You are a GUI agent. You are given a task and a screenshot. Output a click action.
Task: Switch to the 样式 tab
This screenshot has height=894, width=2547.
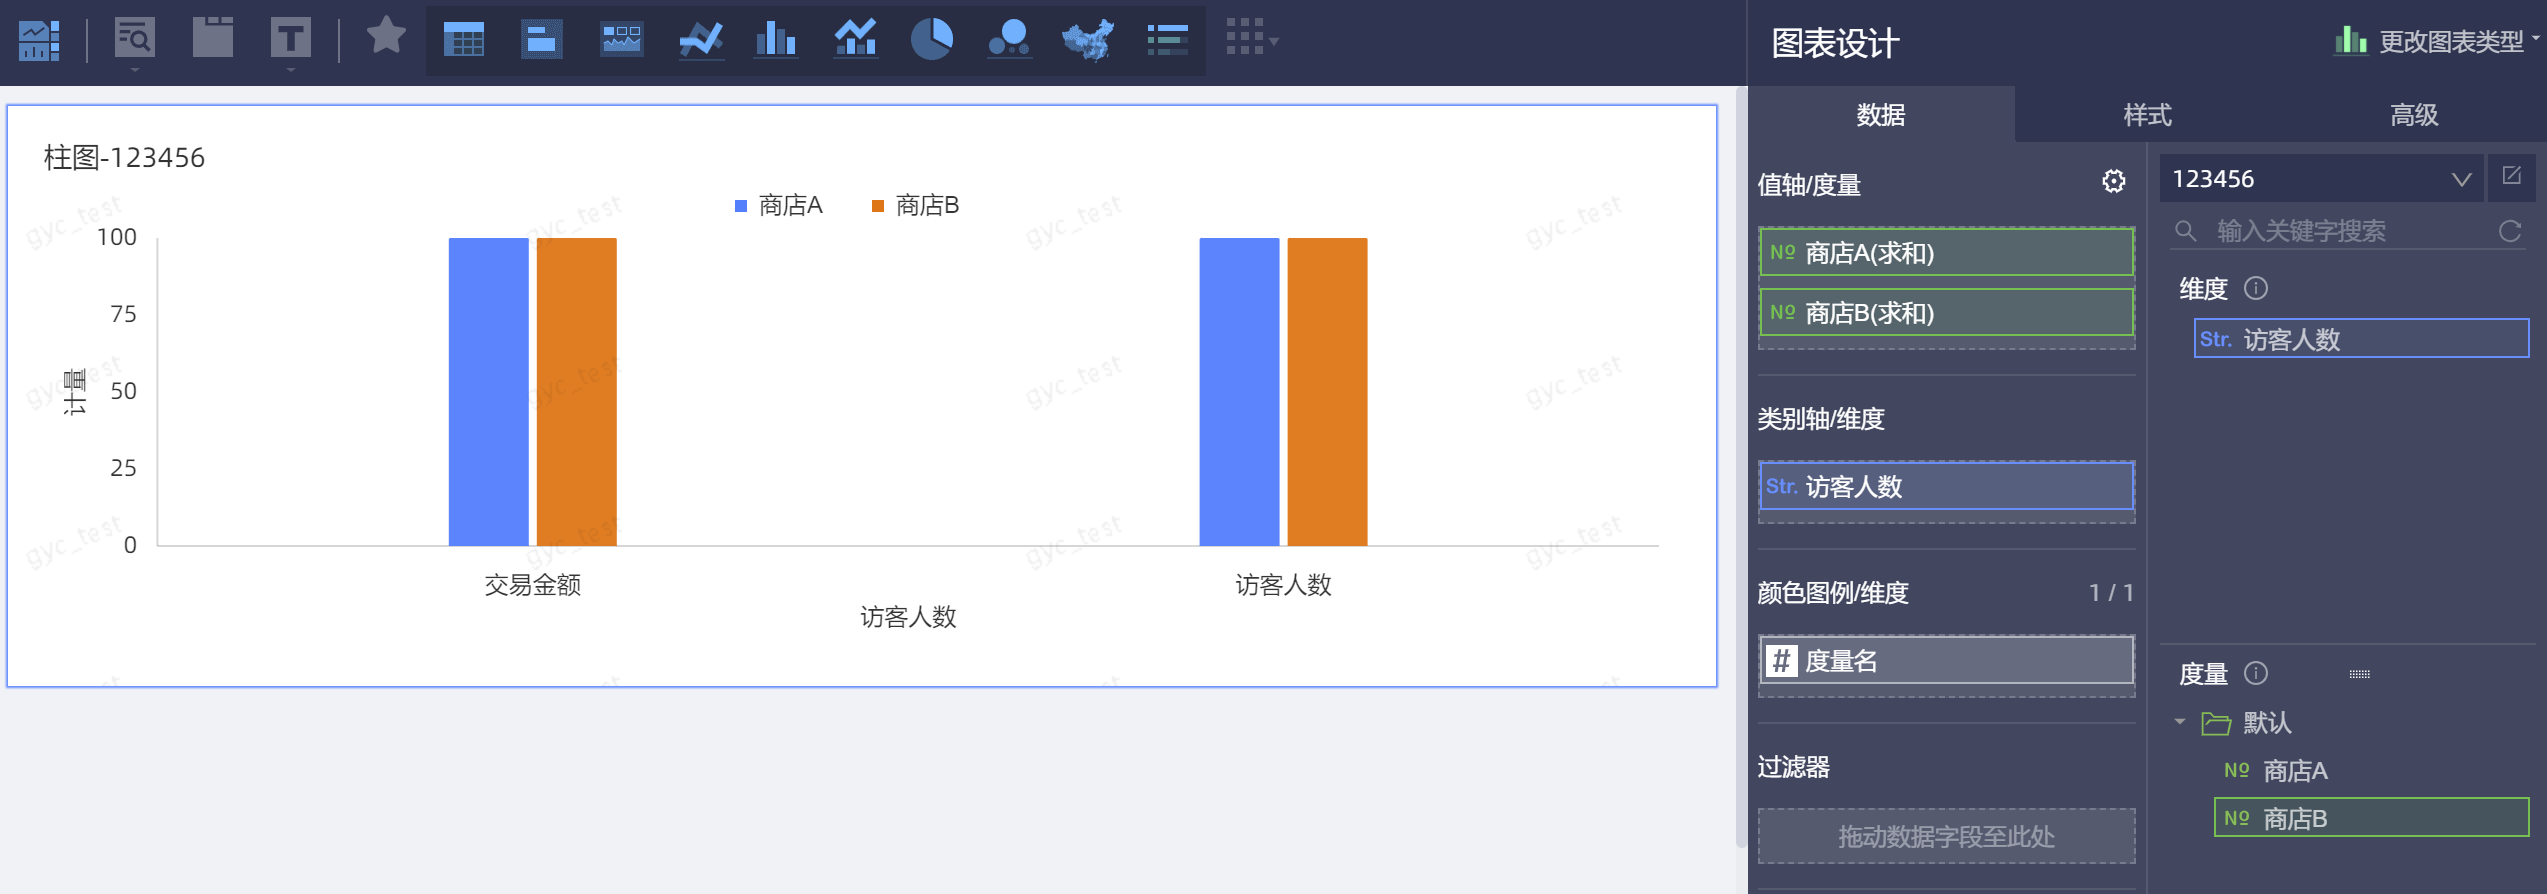[2147, 115]
